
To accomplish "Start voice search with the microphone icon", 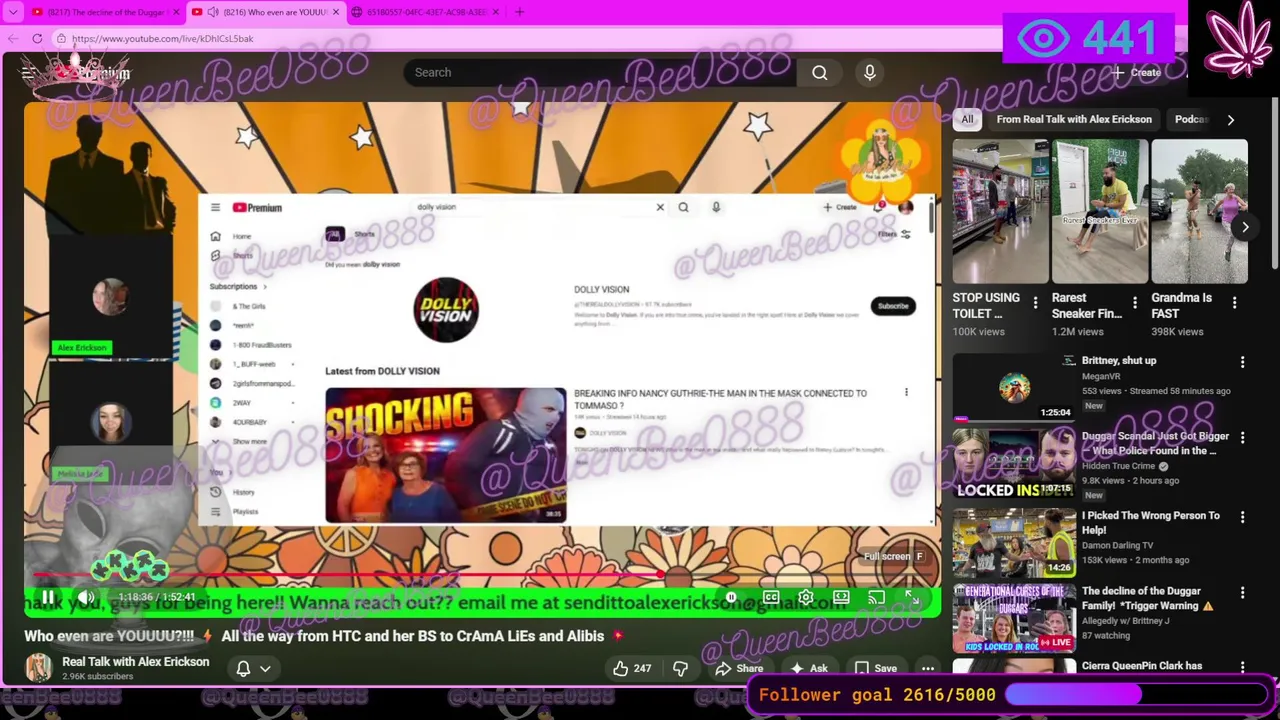I will [869, 72].
